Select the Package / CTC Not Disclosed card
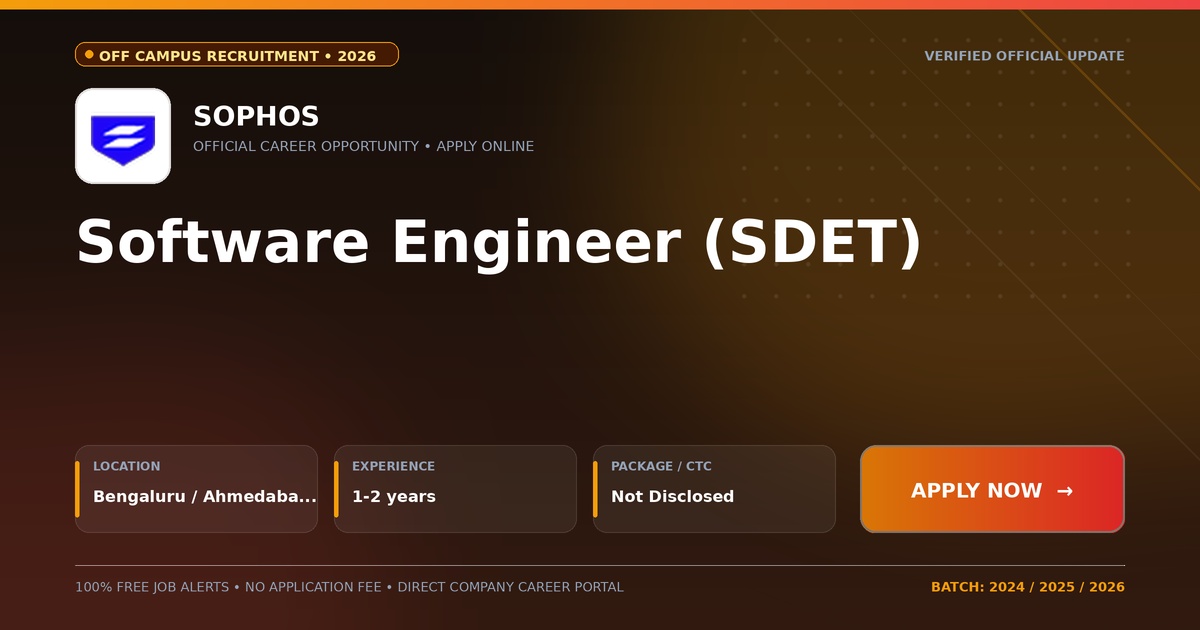 click(x=714, y=489)
